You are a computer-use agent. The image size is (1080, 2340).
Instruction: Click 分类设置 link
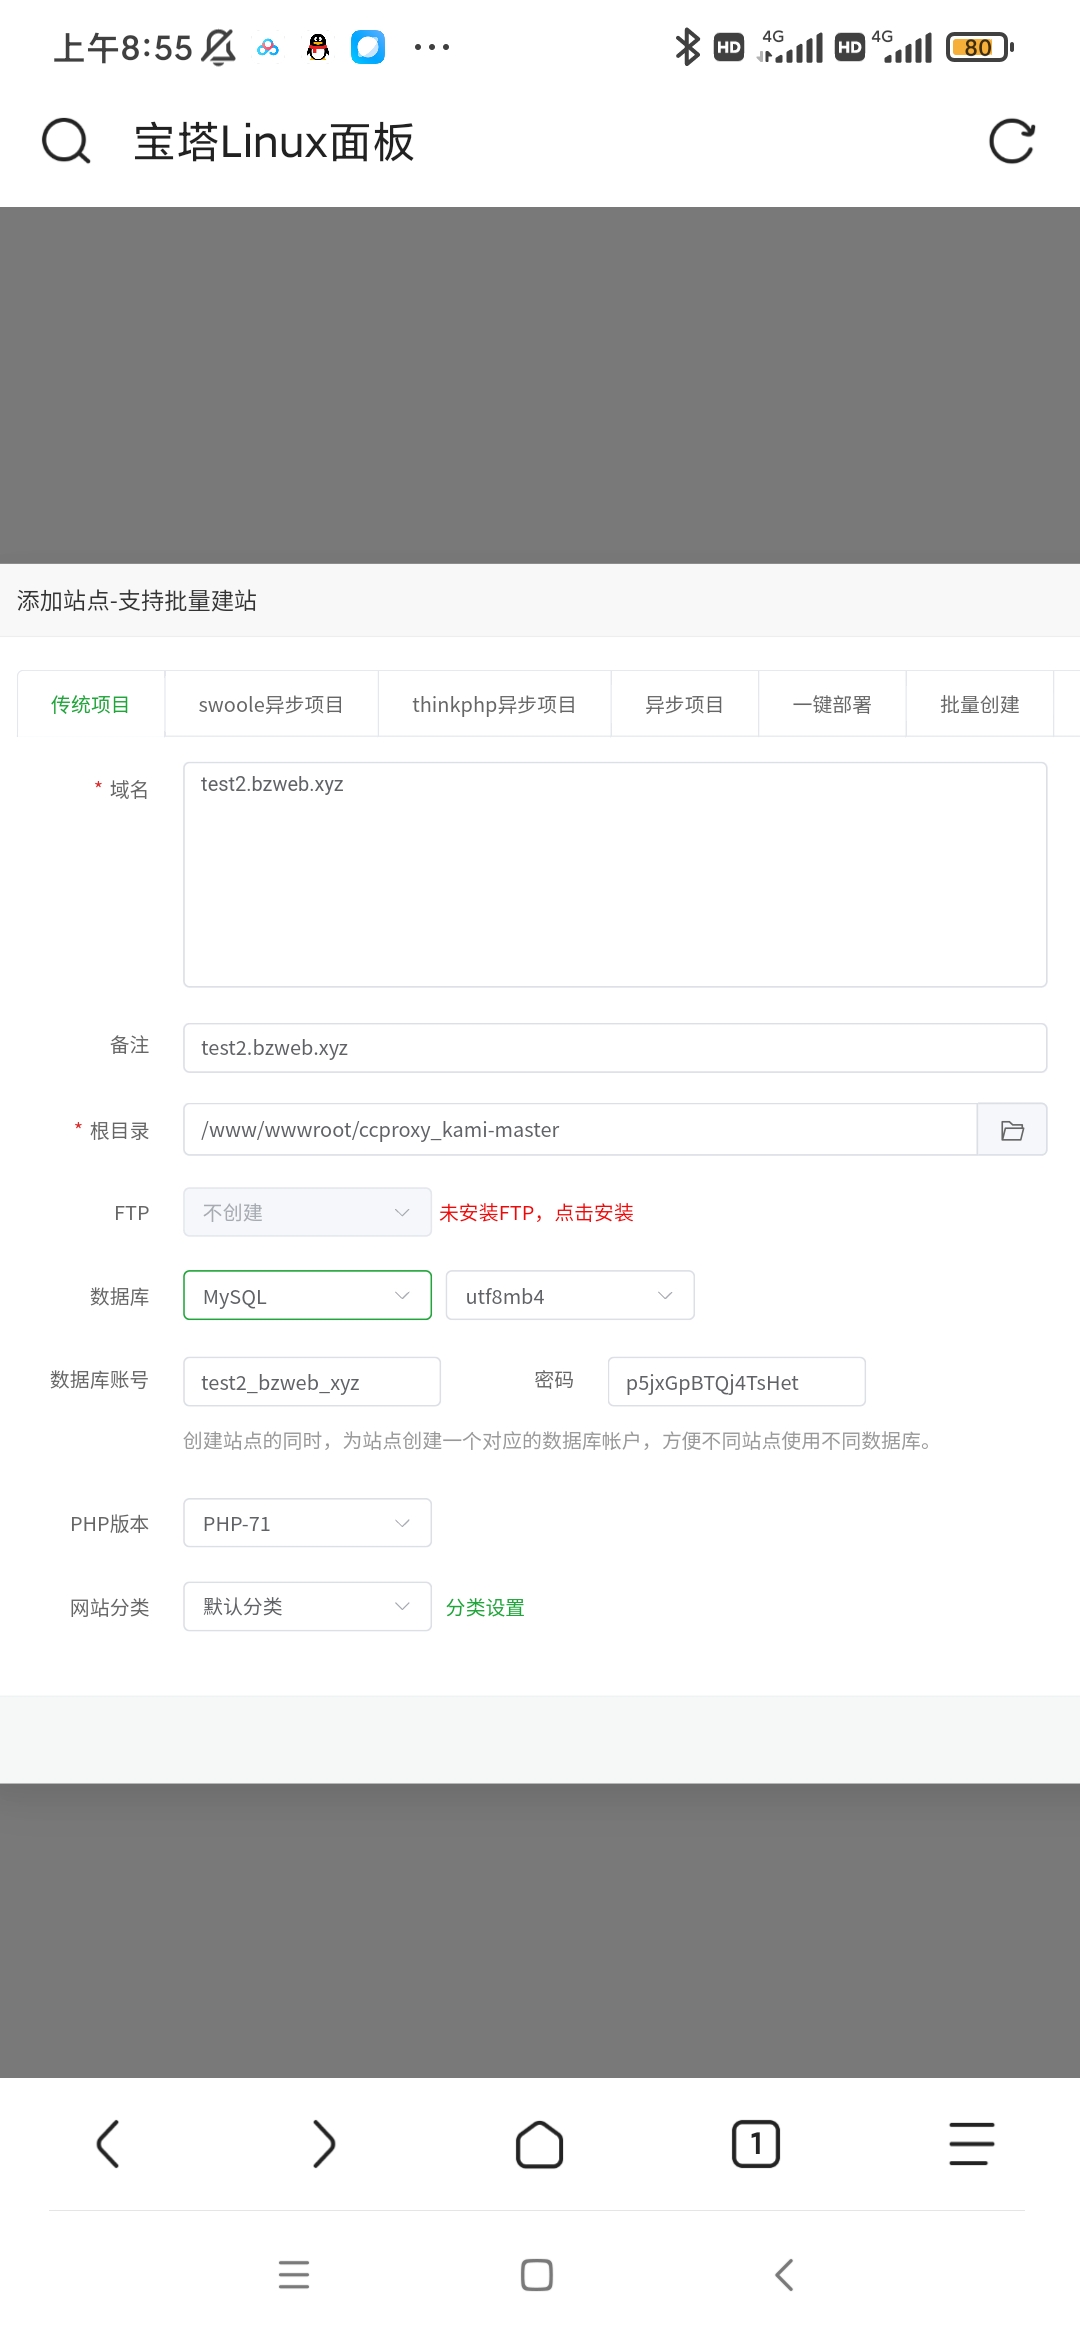(485, 1607)
